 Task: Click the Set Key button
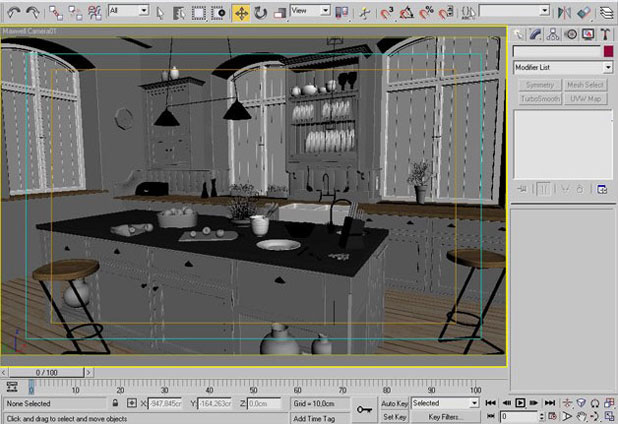394,417
